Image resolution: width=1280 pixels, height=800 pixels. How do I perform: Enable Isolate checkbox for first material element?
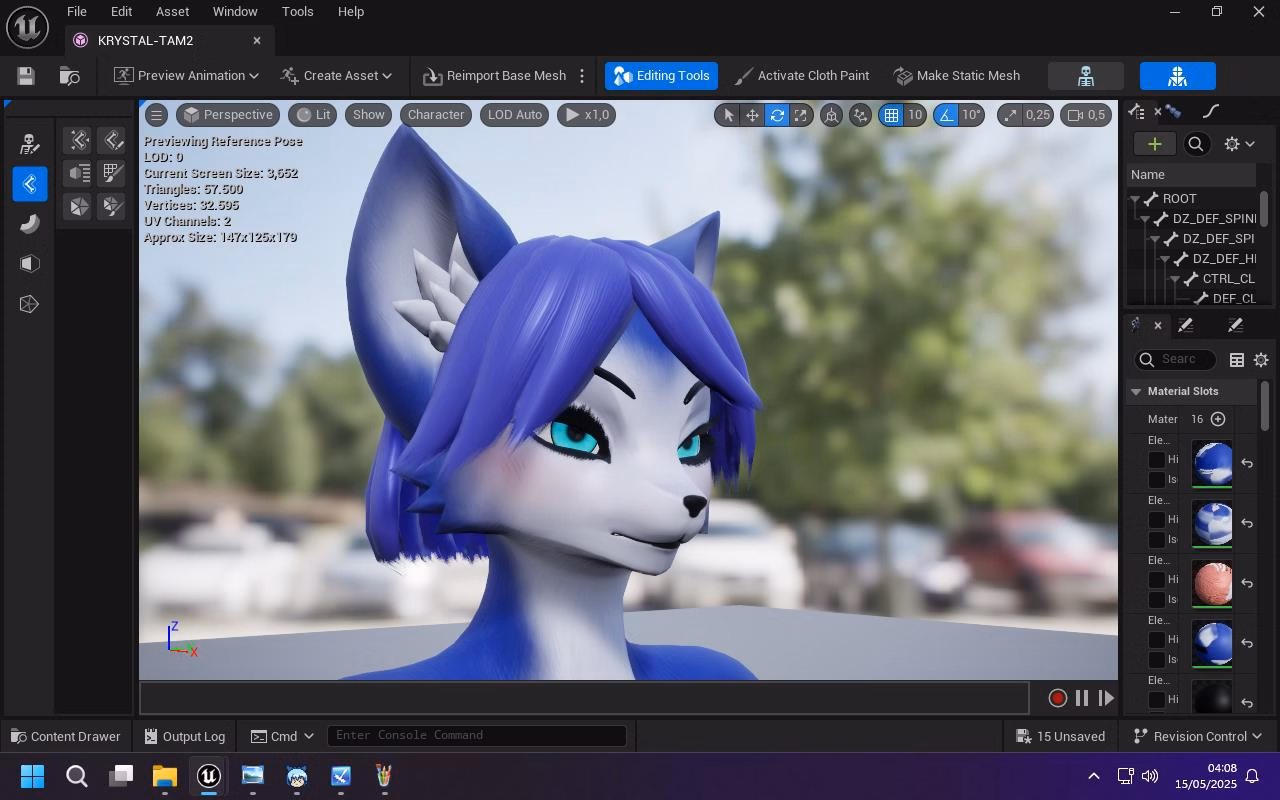(x=1157, y=480)
